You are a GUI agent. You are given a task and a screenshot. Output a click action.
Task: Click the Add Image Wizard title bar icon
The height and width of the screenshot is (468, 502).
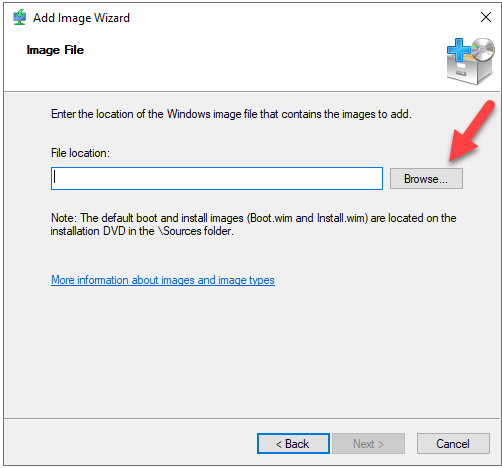click(20, 18)
